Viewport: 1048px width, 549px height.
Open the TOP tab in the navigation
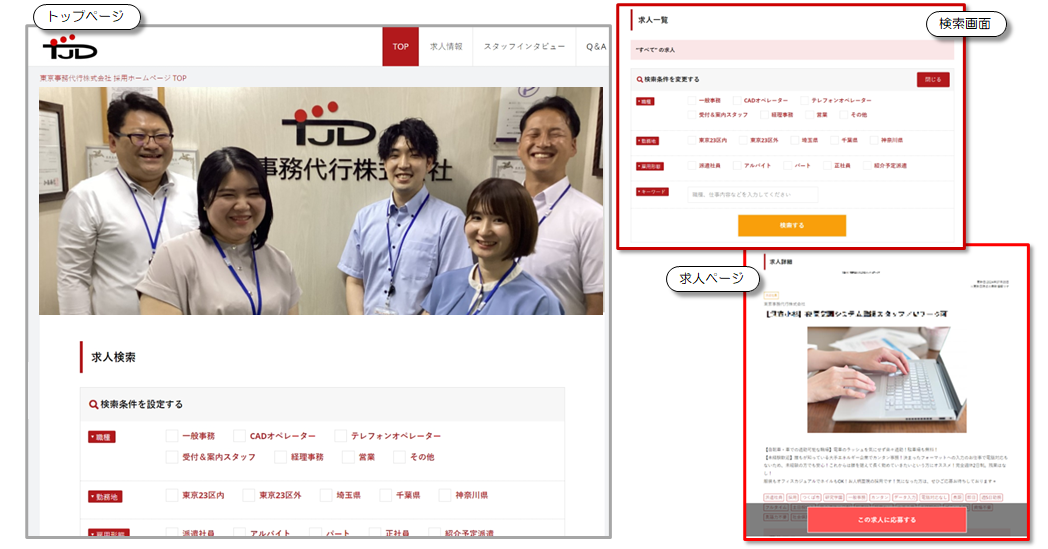[400, 46]
